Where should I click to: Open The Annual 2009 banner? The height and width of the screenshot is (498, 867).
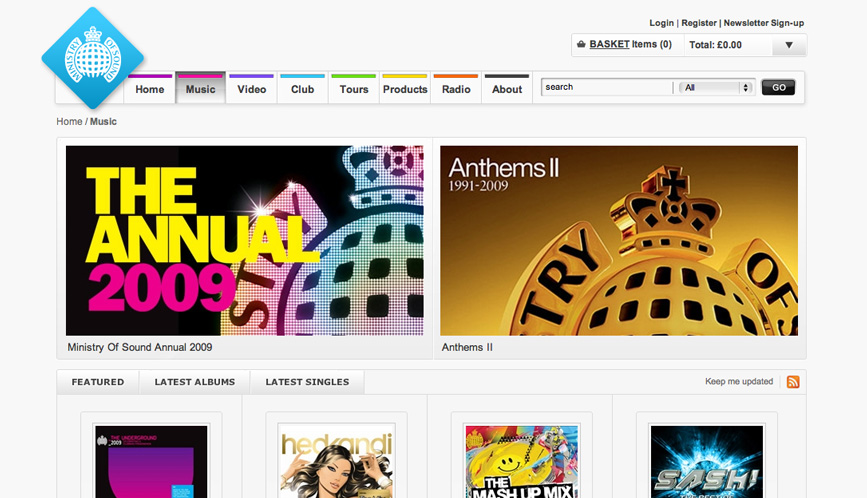click(x=244, y=240)
